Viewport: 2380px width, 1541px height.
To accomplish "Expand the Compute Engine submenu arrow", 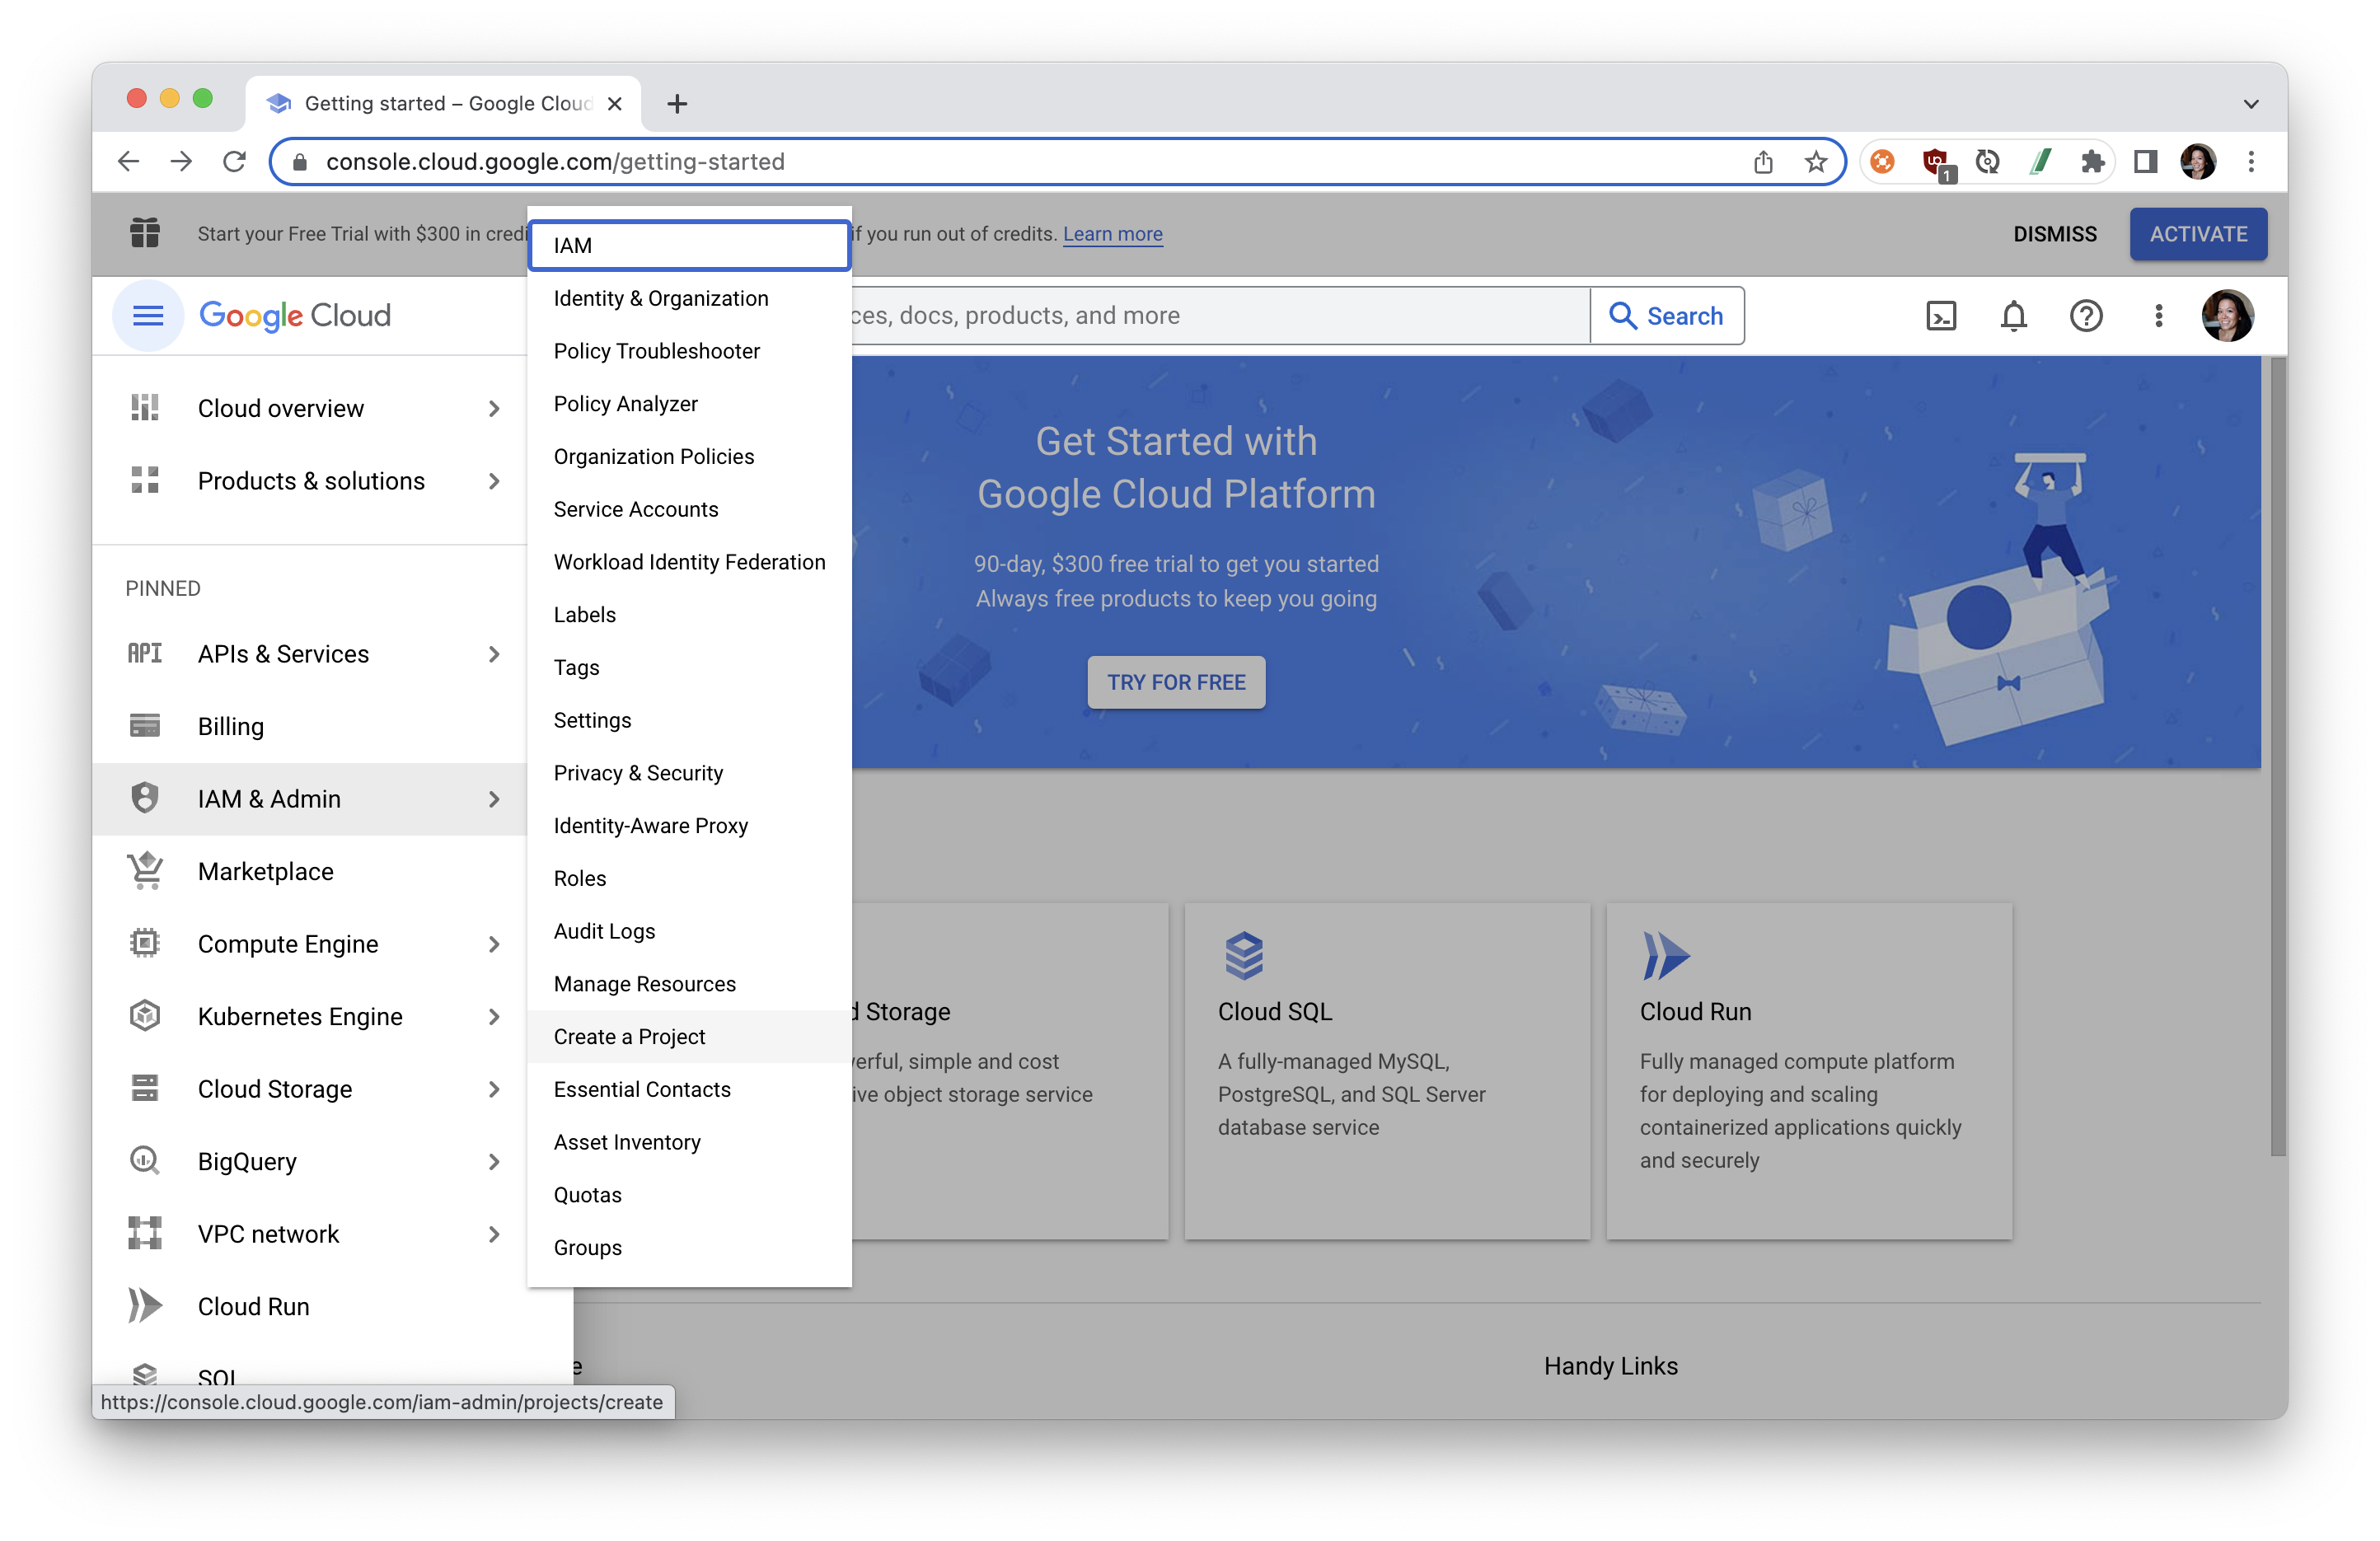I will point(494,944).
